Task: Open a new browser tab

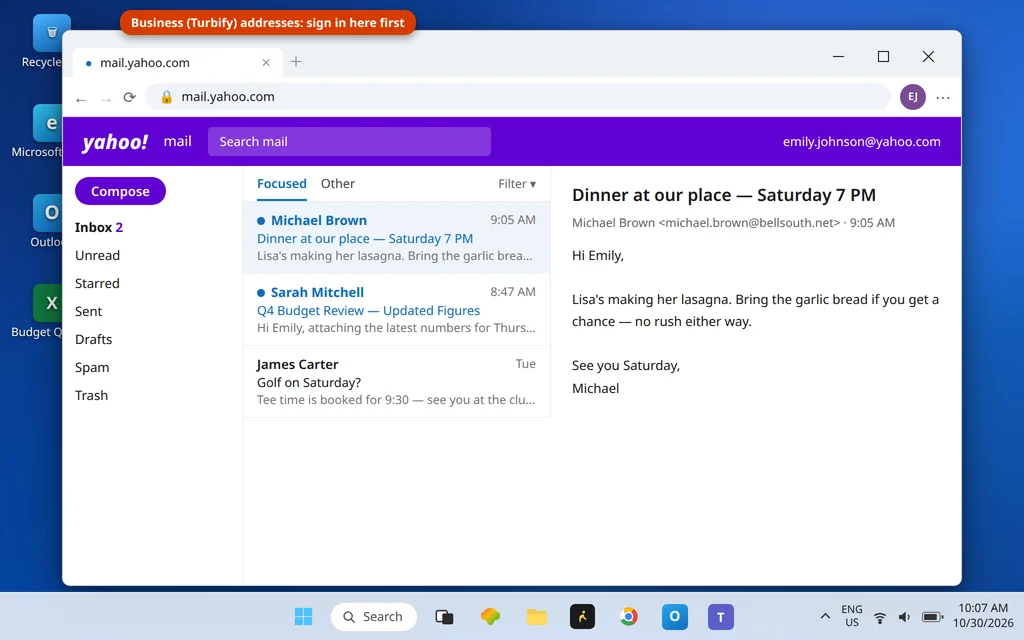Action: tap(296, 62)
